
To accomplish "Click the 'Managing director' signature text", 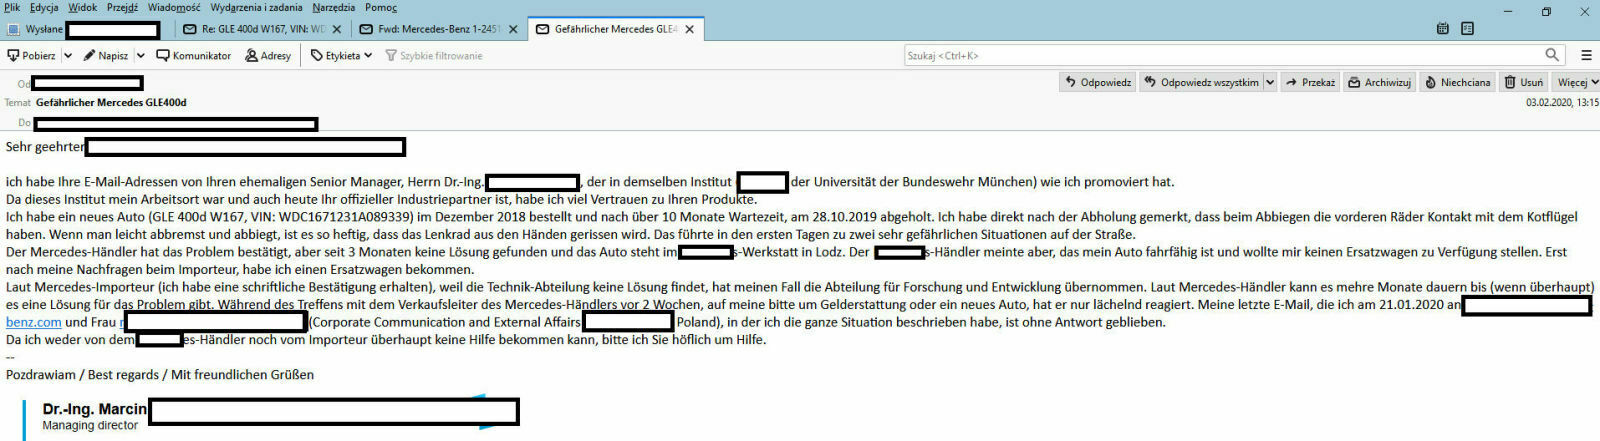I will pos(90,425).
